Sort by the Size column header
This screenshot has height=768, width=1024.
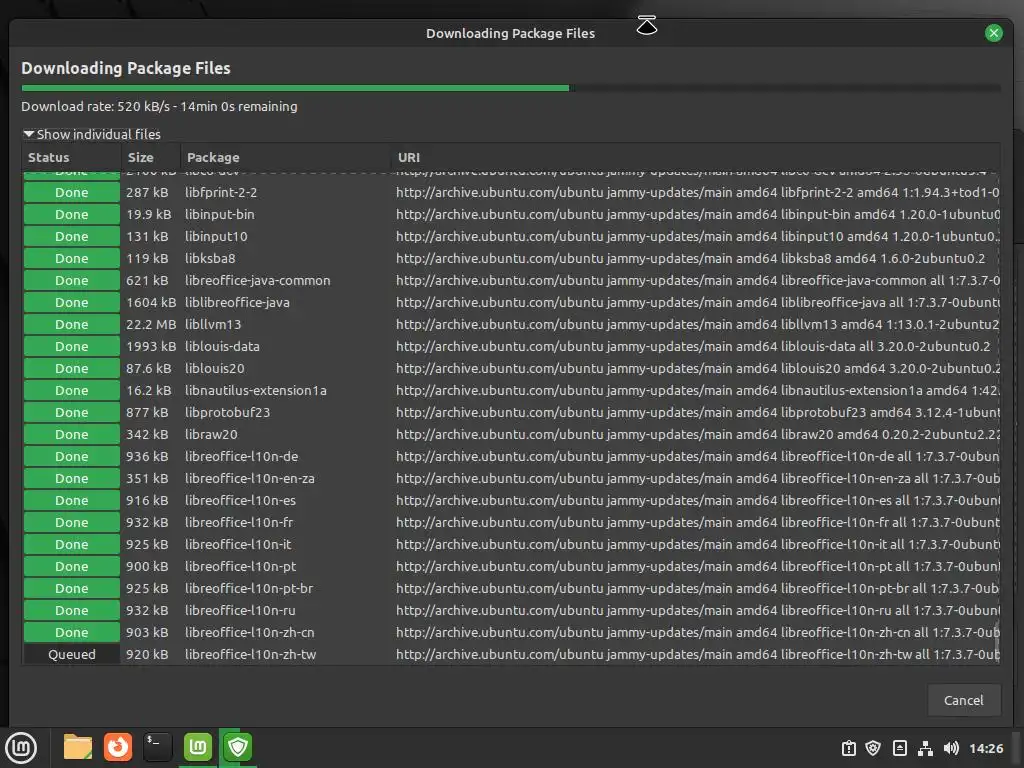click(151, 157)
